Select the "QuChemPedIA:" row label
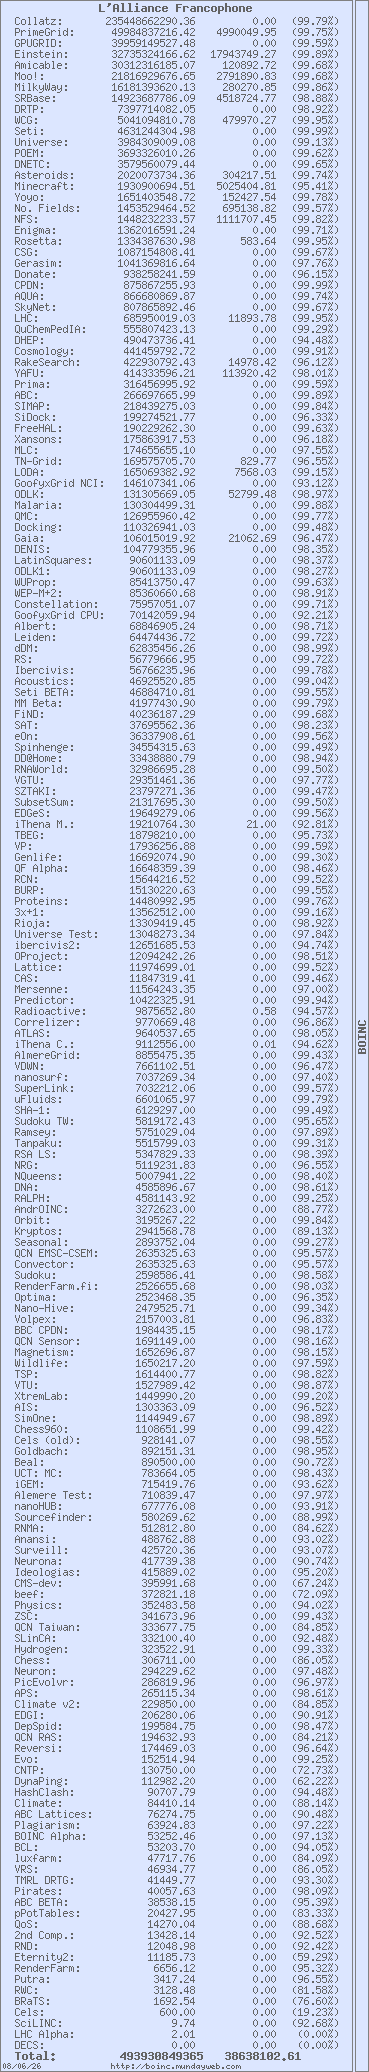 pos(51,329)
